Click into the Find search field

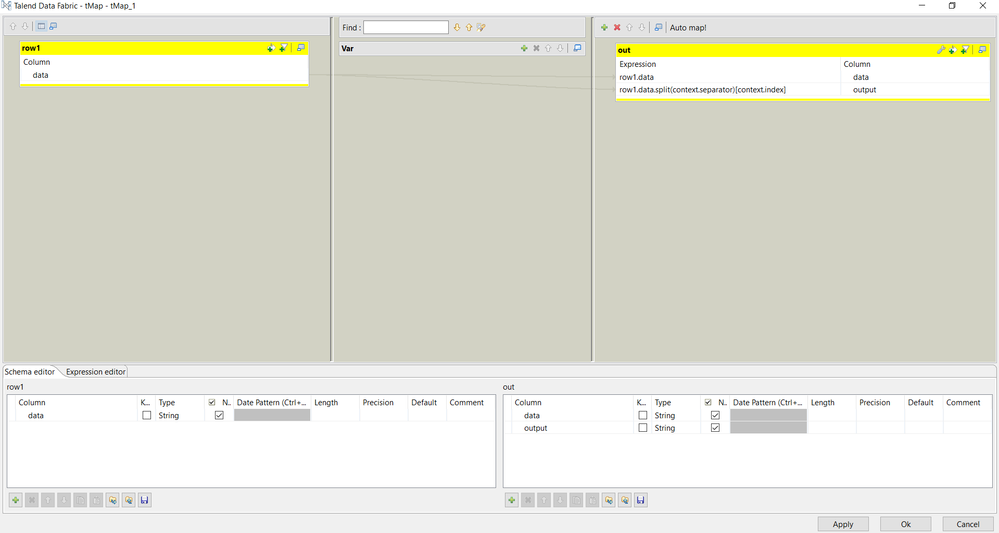tap(406, 27)
